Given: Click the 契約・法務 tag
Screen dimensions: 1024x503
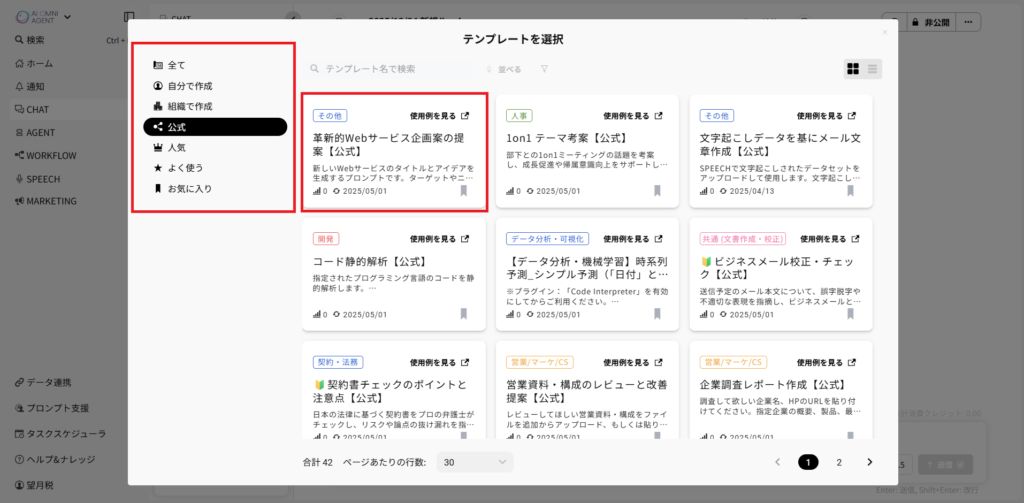Looking at the screenshot, I should (338, 362).
